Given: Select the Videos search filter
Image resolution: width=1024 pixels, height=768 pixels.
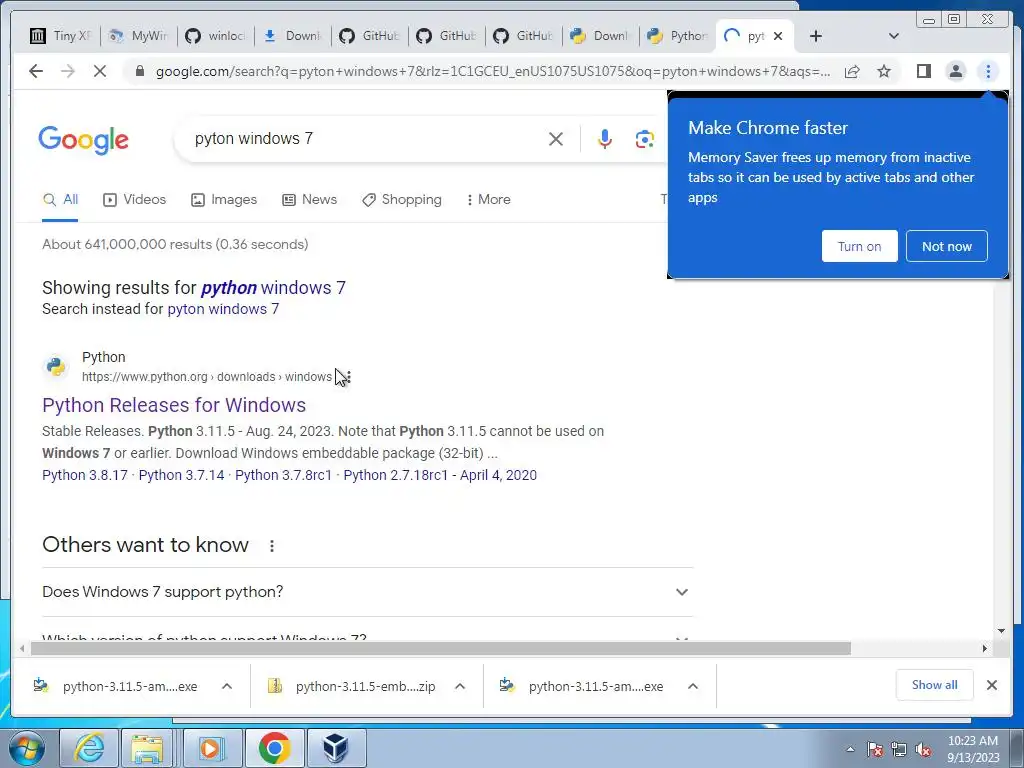Looking at the screenshot, I should pos(135,200).
